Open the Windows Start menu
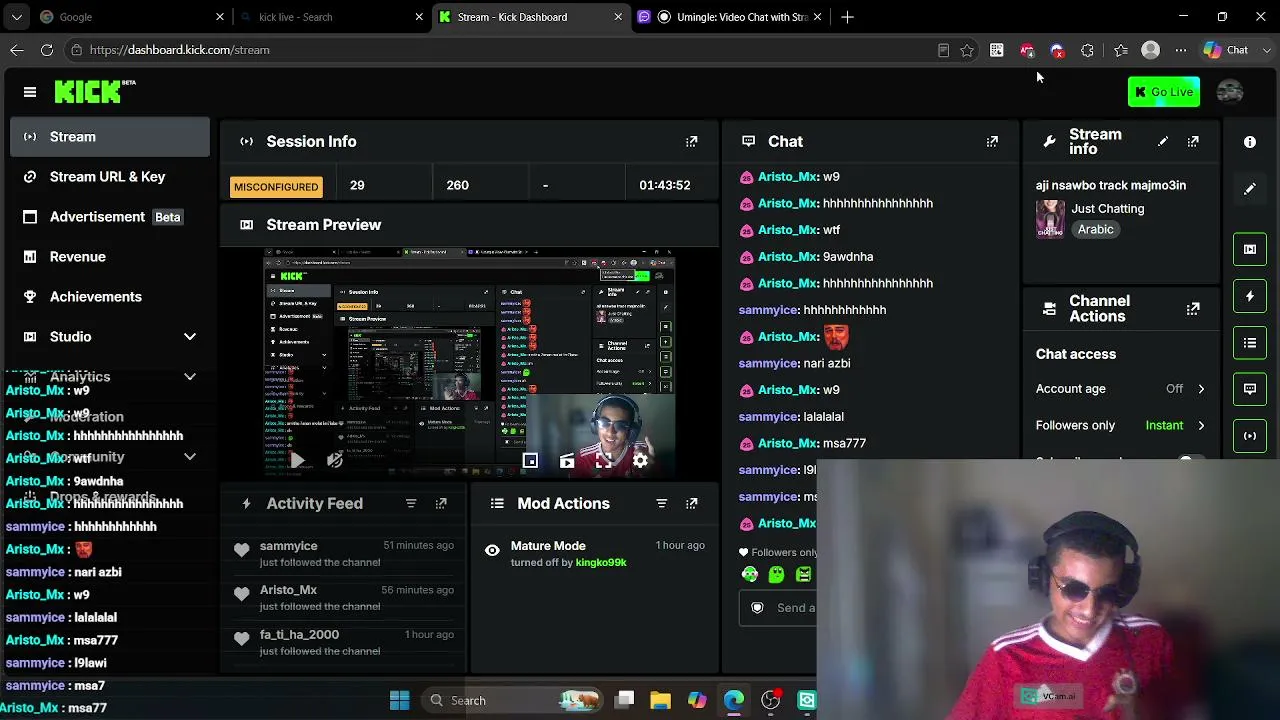Viewport: 1280px width, 720px height. 399,700
